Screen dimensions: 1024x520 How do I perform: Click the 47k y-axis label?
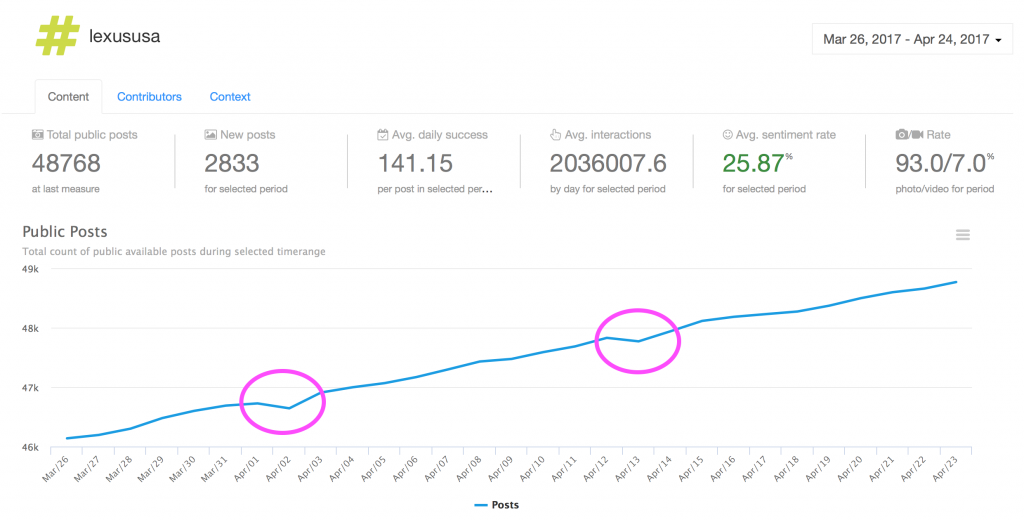(30, 388)
